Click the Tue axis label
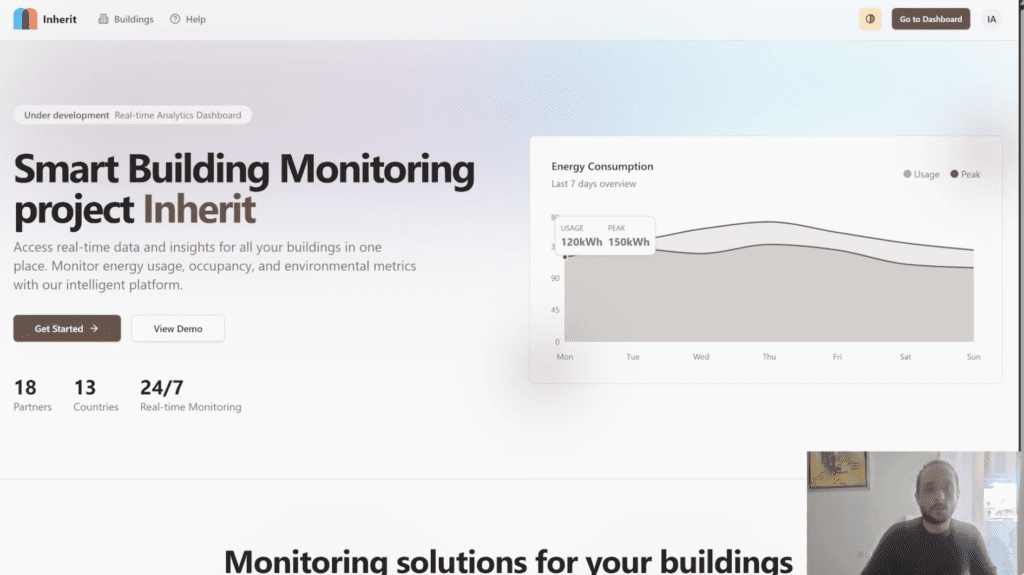Image resolution: width=1024 pixels, height=575 pixels. coord(633,357)
